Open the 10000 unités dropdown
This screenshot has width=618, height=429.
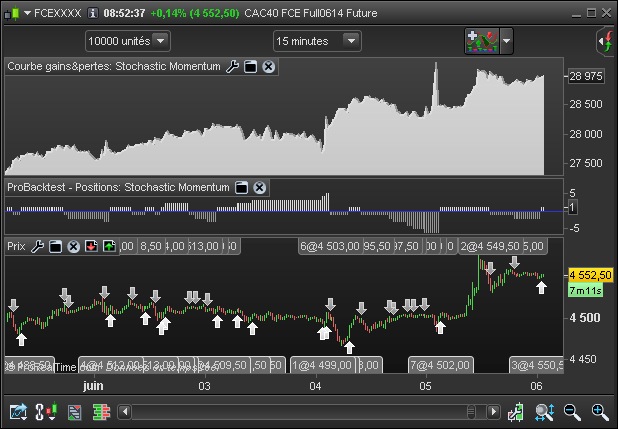tap(128, 41)
